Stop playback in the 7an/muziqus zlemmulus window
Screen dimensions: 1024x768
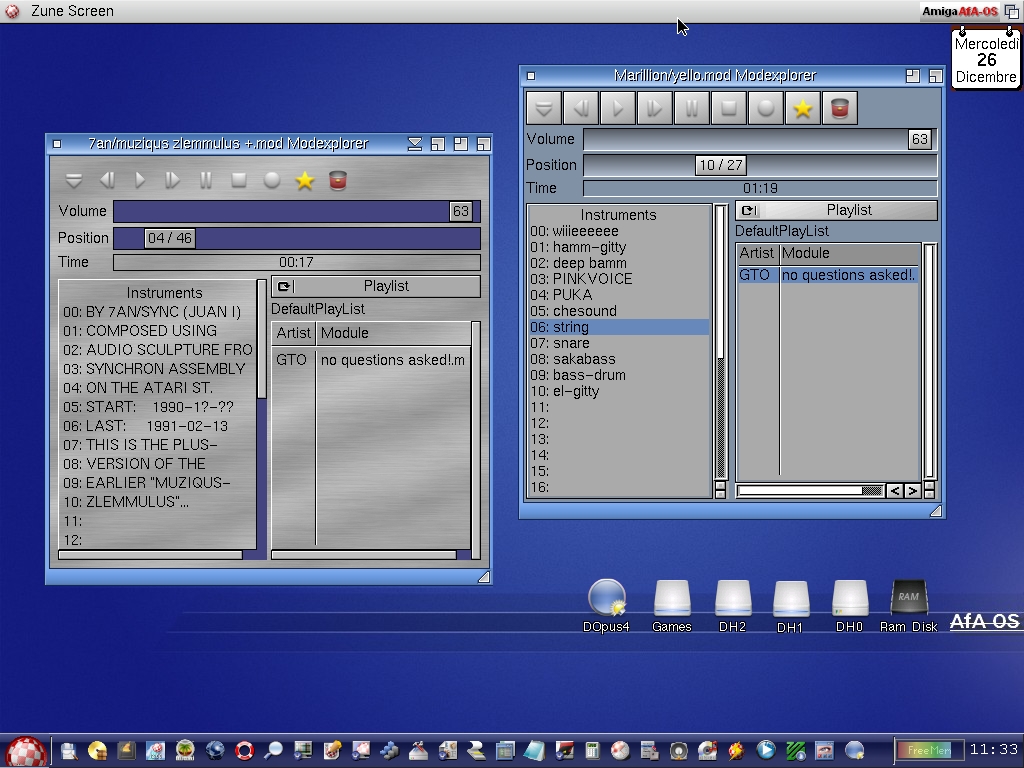[x=239, y=180]
